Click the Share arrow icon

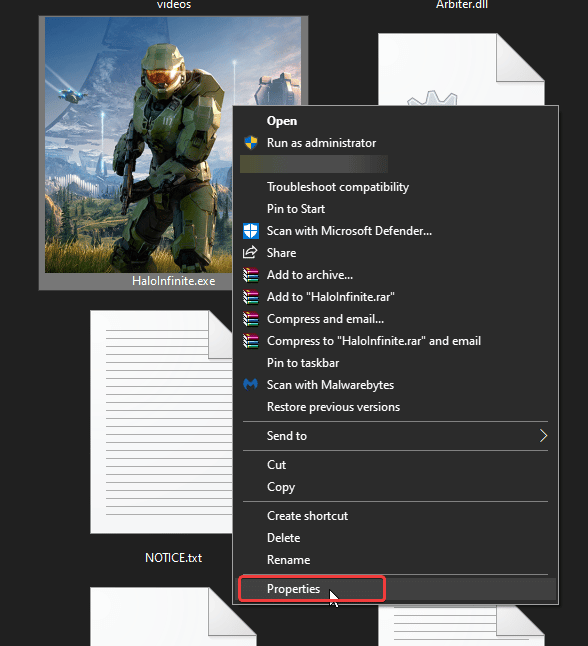pyautogui.click(x=250, y=253)
